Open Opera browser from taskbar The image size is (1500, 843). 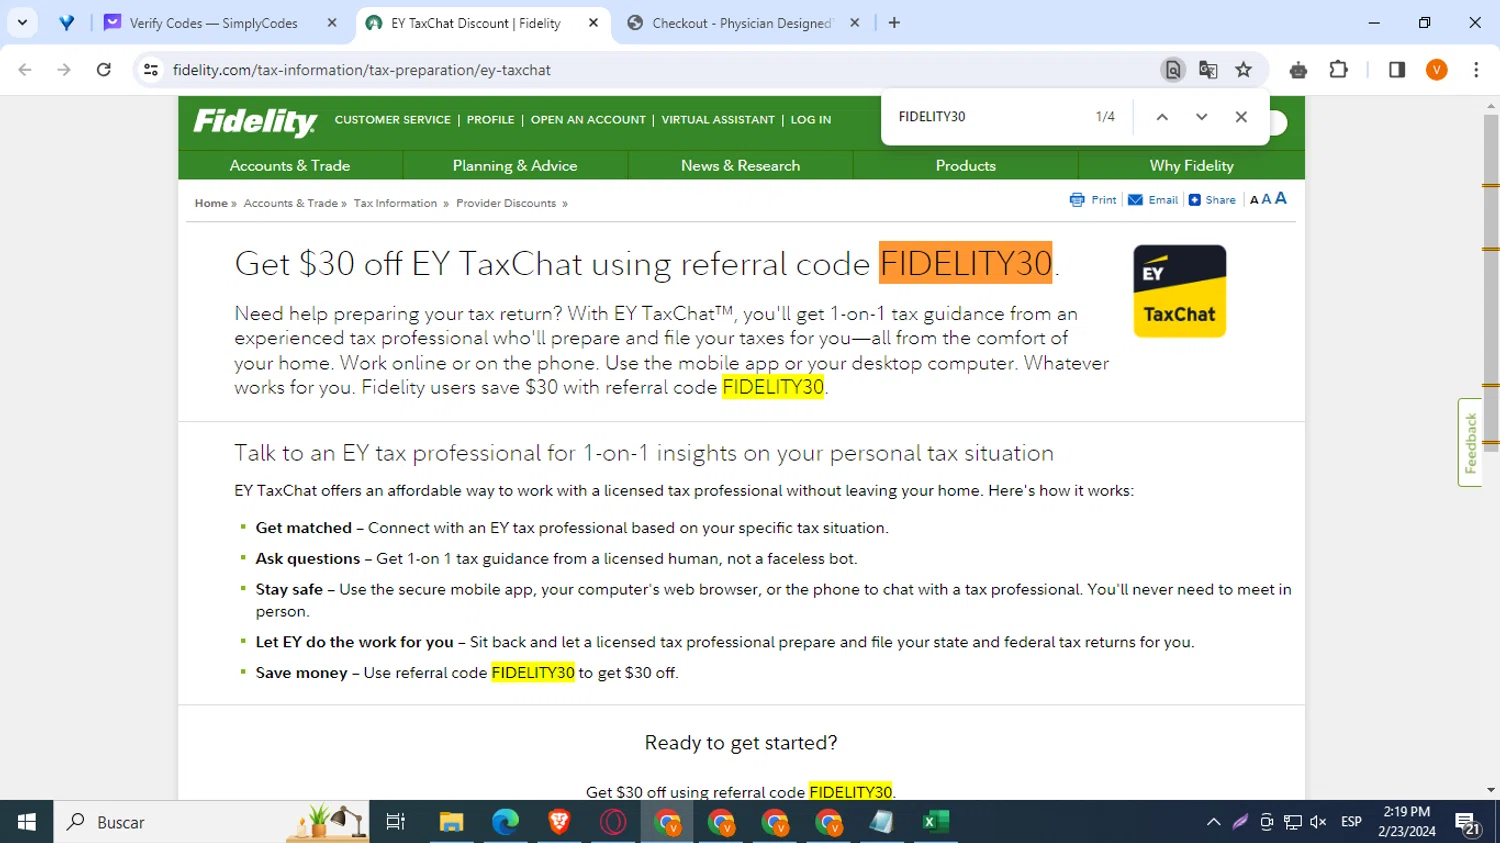point(613,822)
